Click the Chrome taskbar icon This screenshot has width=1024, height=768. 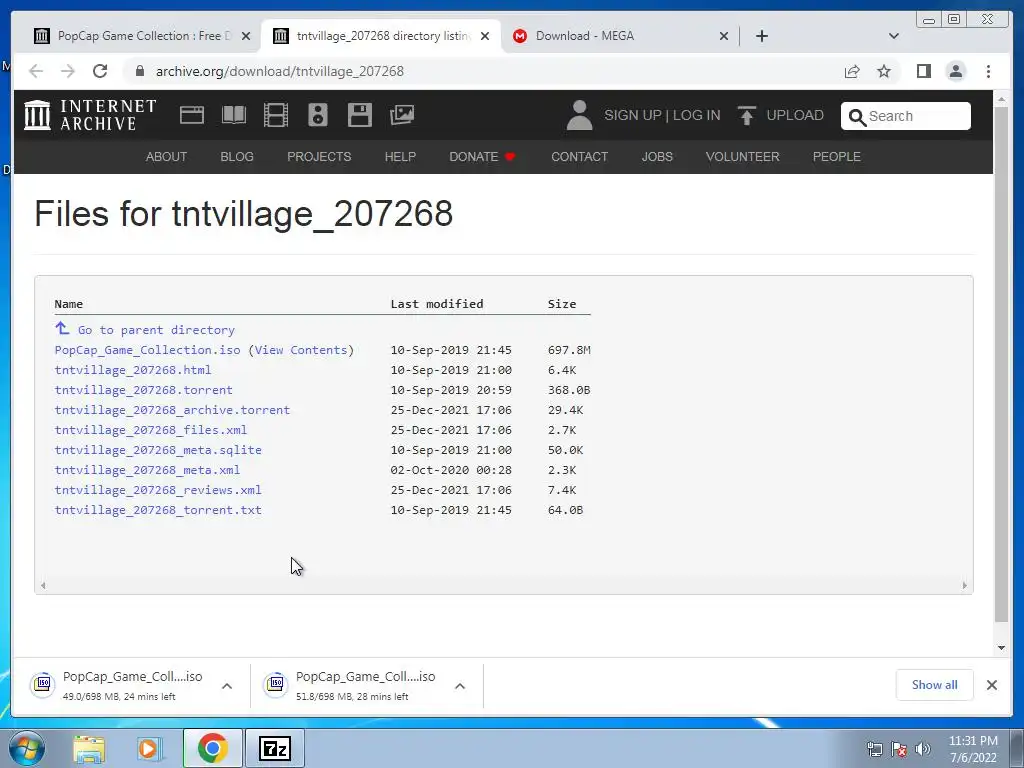pos(212,748)
